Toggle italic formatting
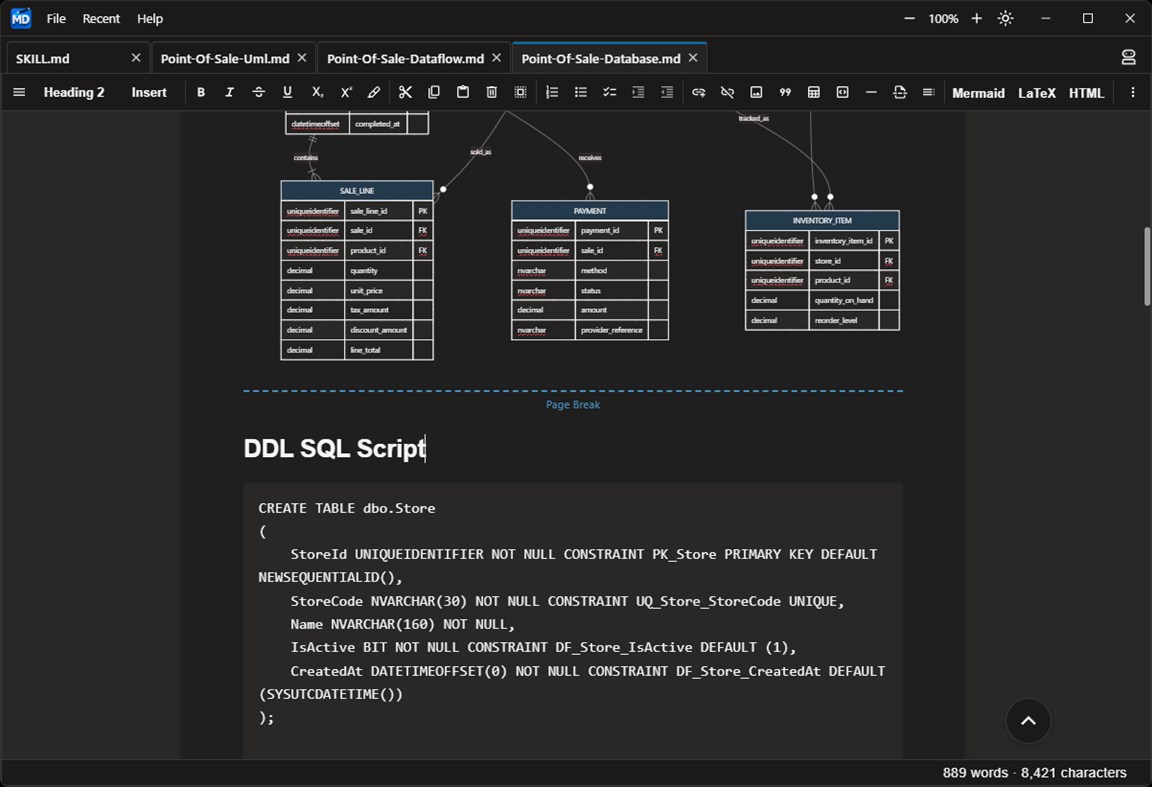 coord(229,93)
